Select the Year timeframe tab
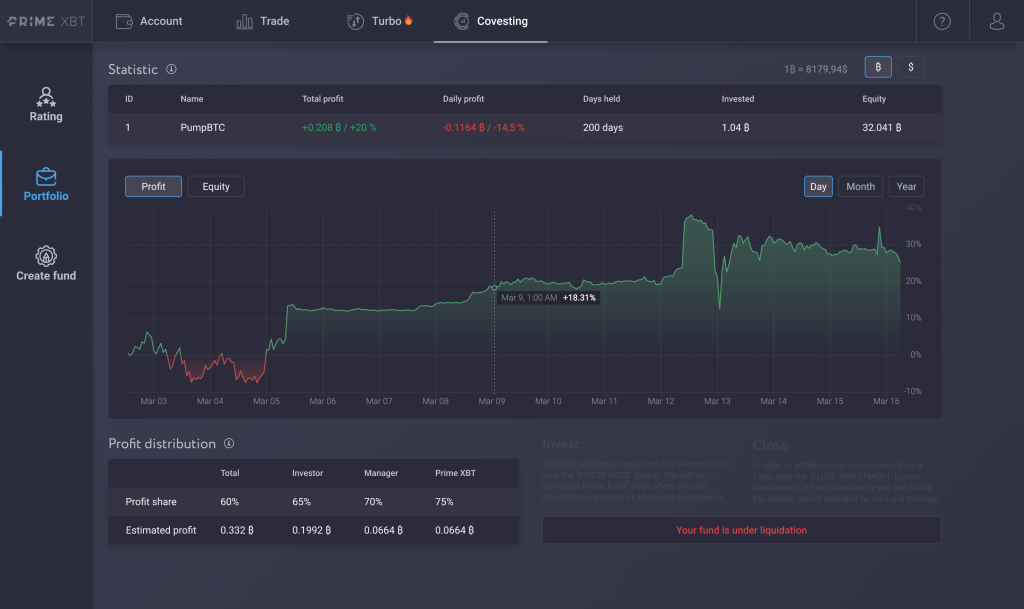1024x609 pixels. (x=906, y=186)
